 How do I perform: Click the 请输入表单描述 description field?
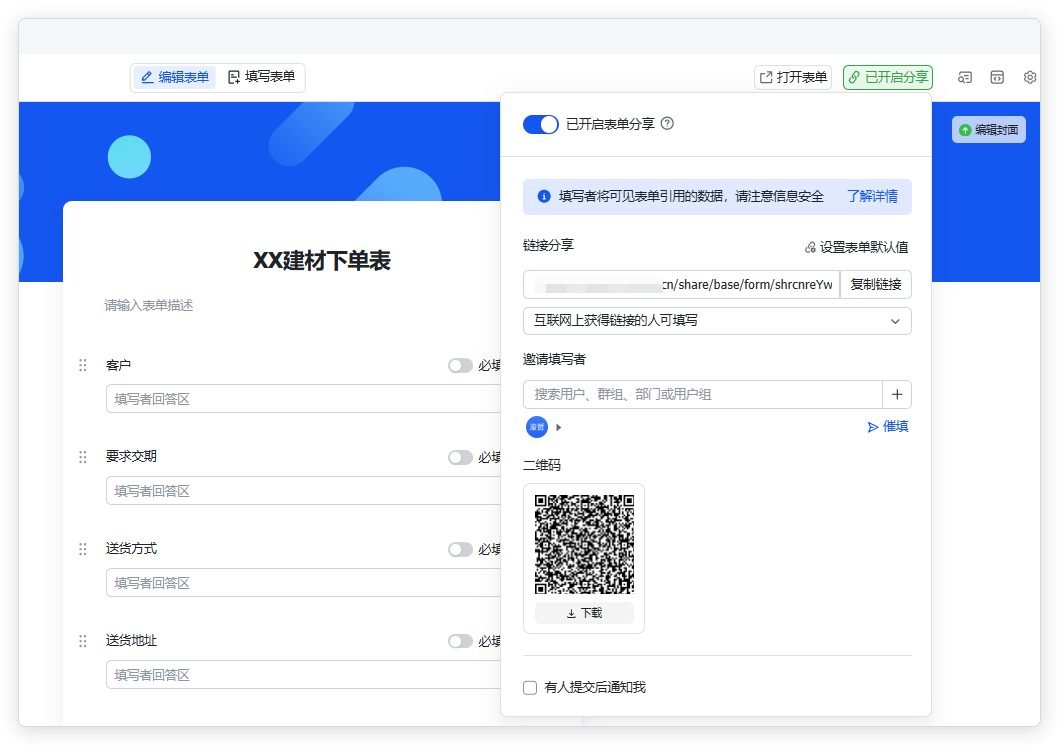coord(149,305)
